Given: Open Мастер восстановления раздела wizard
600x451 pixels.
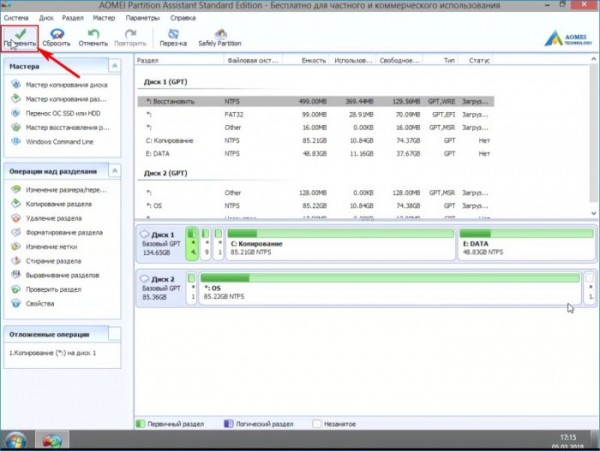Looking at the screenshot, I should (67, 127).
